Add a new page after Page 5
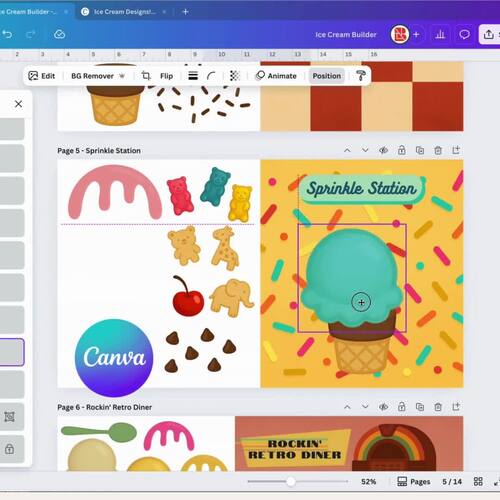Image resolution: width=500 pixels, height=500 pixels. (x=456, y=150)
